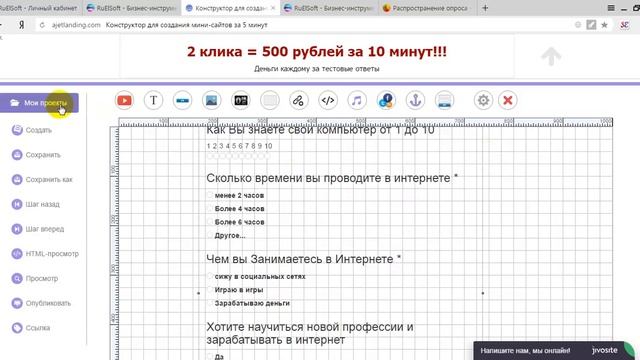Open the Ссылка sidebar item
Viewport: 640px width, 360px height.
coord(31,328)
